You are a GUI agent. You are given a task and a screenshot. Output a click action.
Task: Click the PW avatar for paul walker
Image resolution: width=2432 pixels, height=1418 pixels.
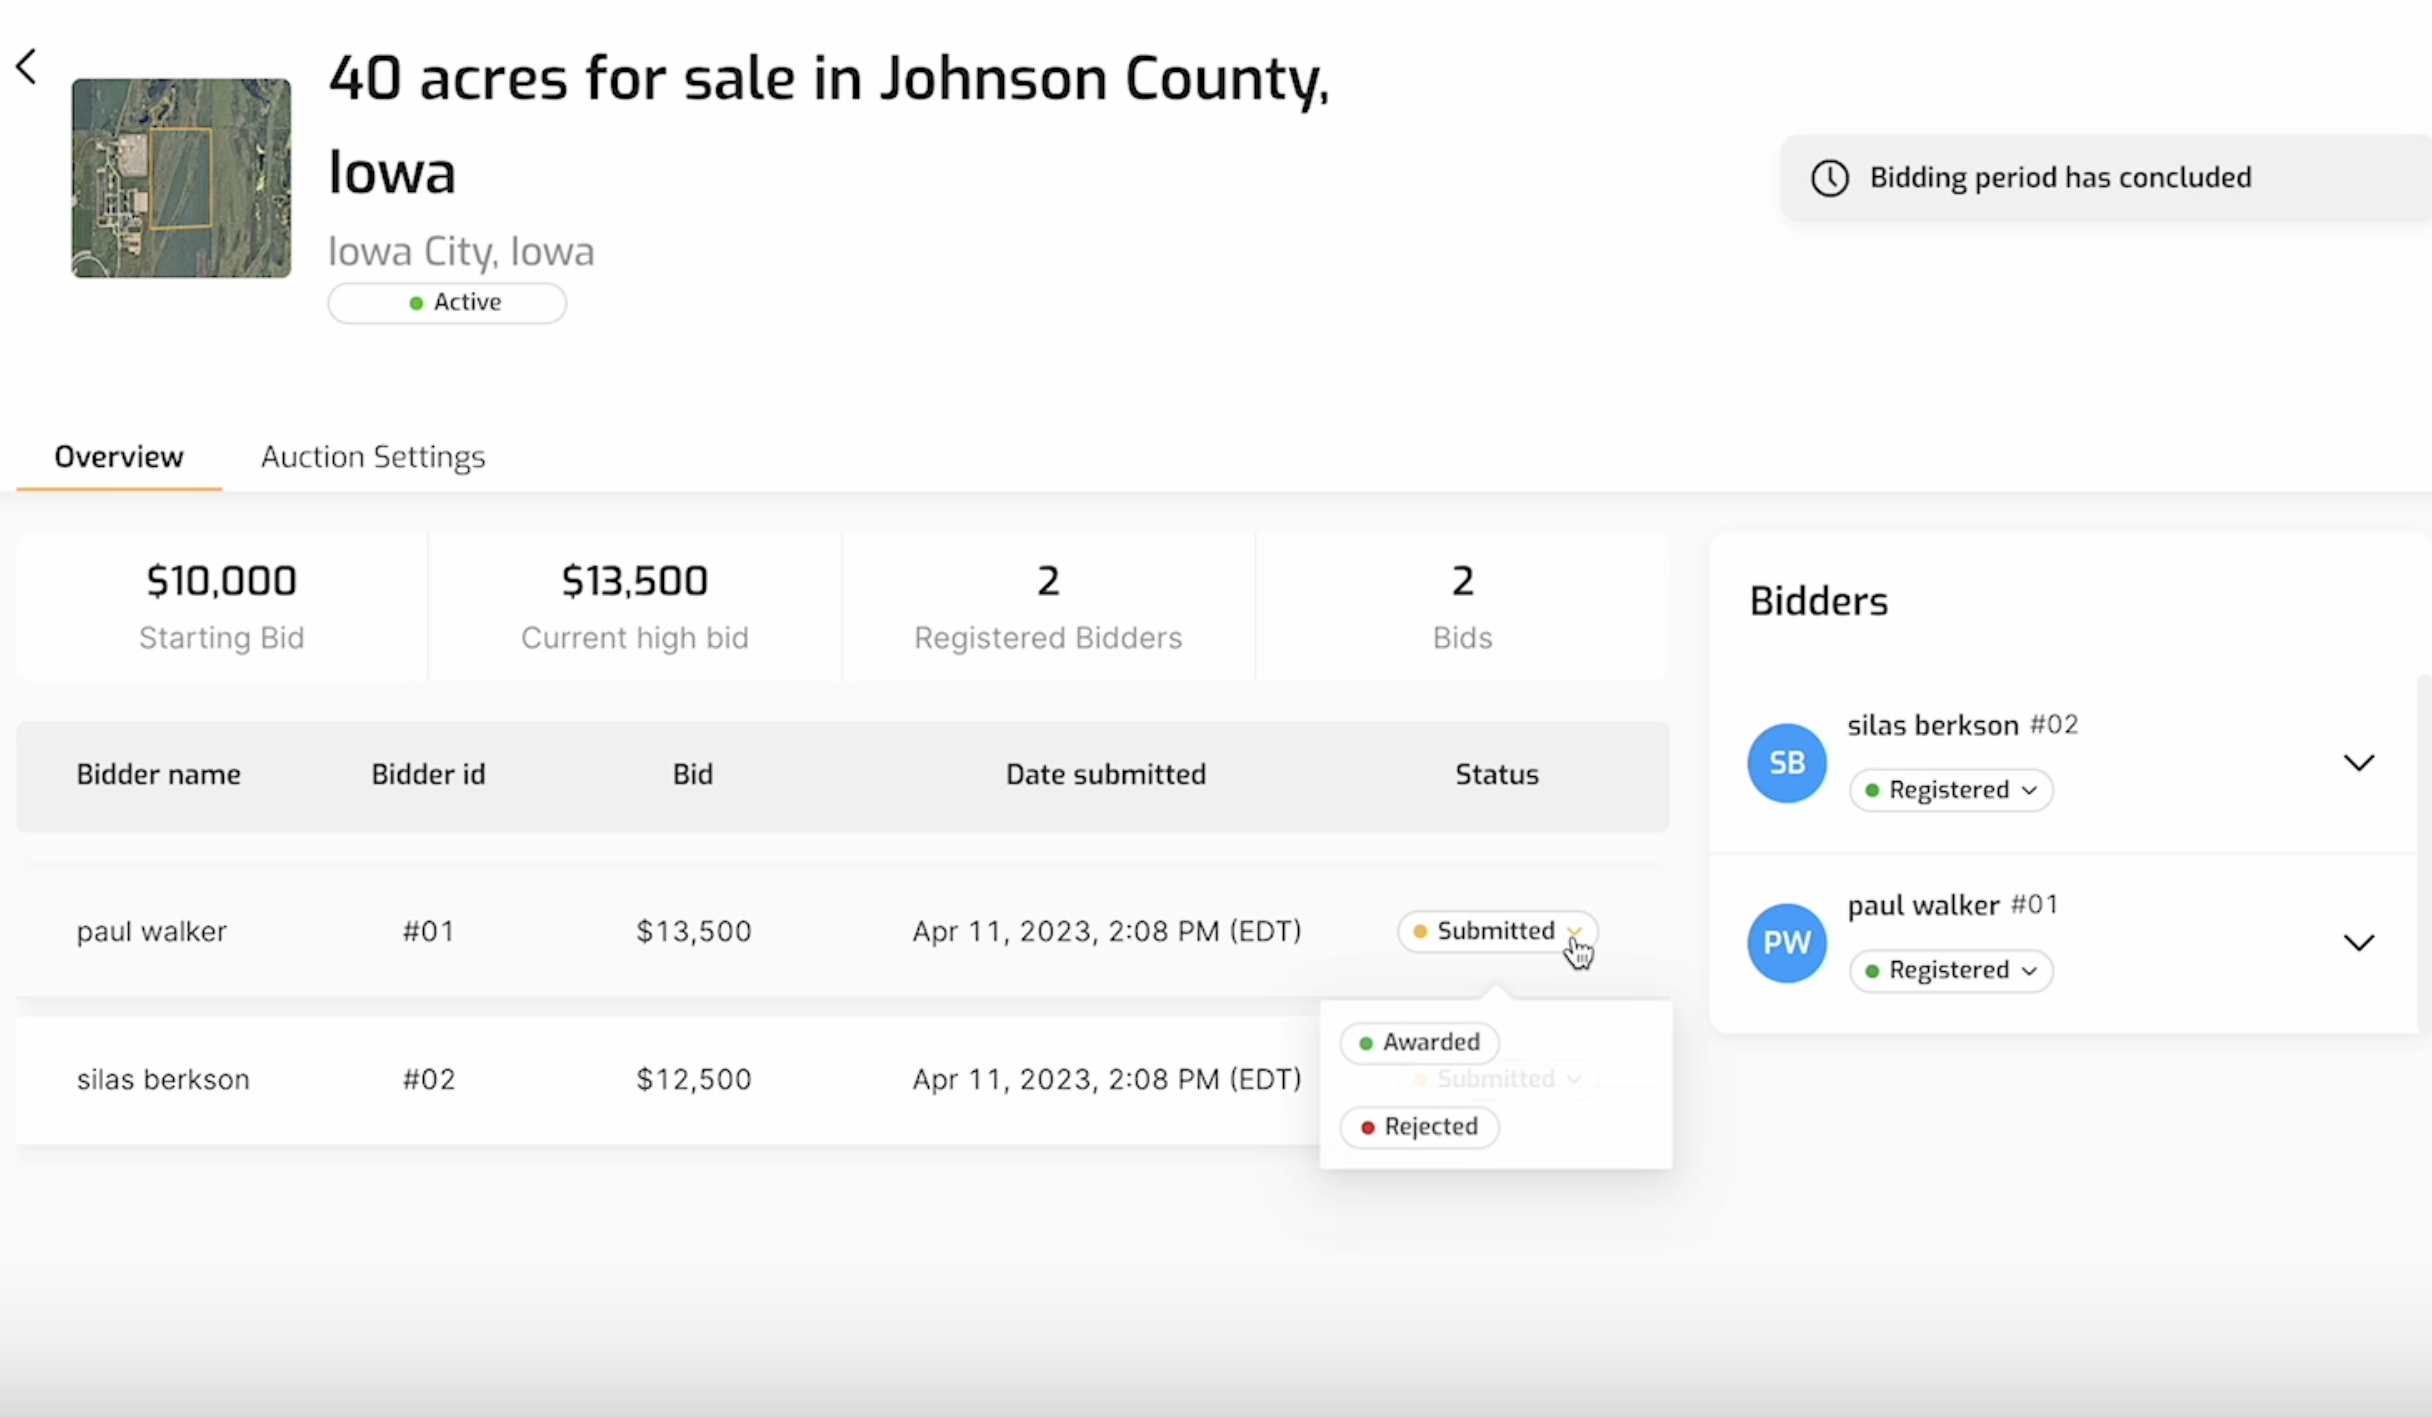tap(1786, 943)
